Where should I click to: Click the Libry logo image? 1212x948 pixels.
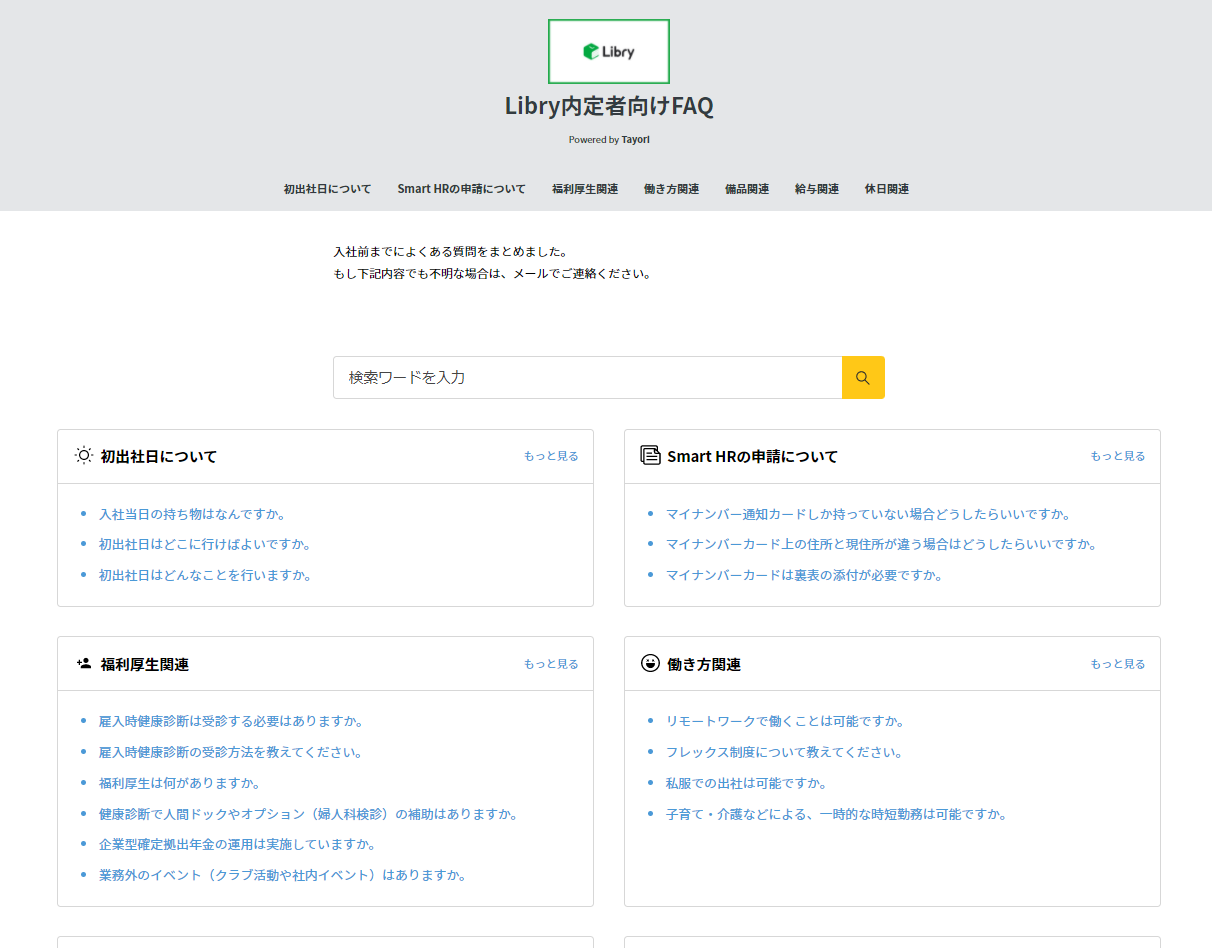[609, 51]
